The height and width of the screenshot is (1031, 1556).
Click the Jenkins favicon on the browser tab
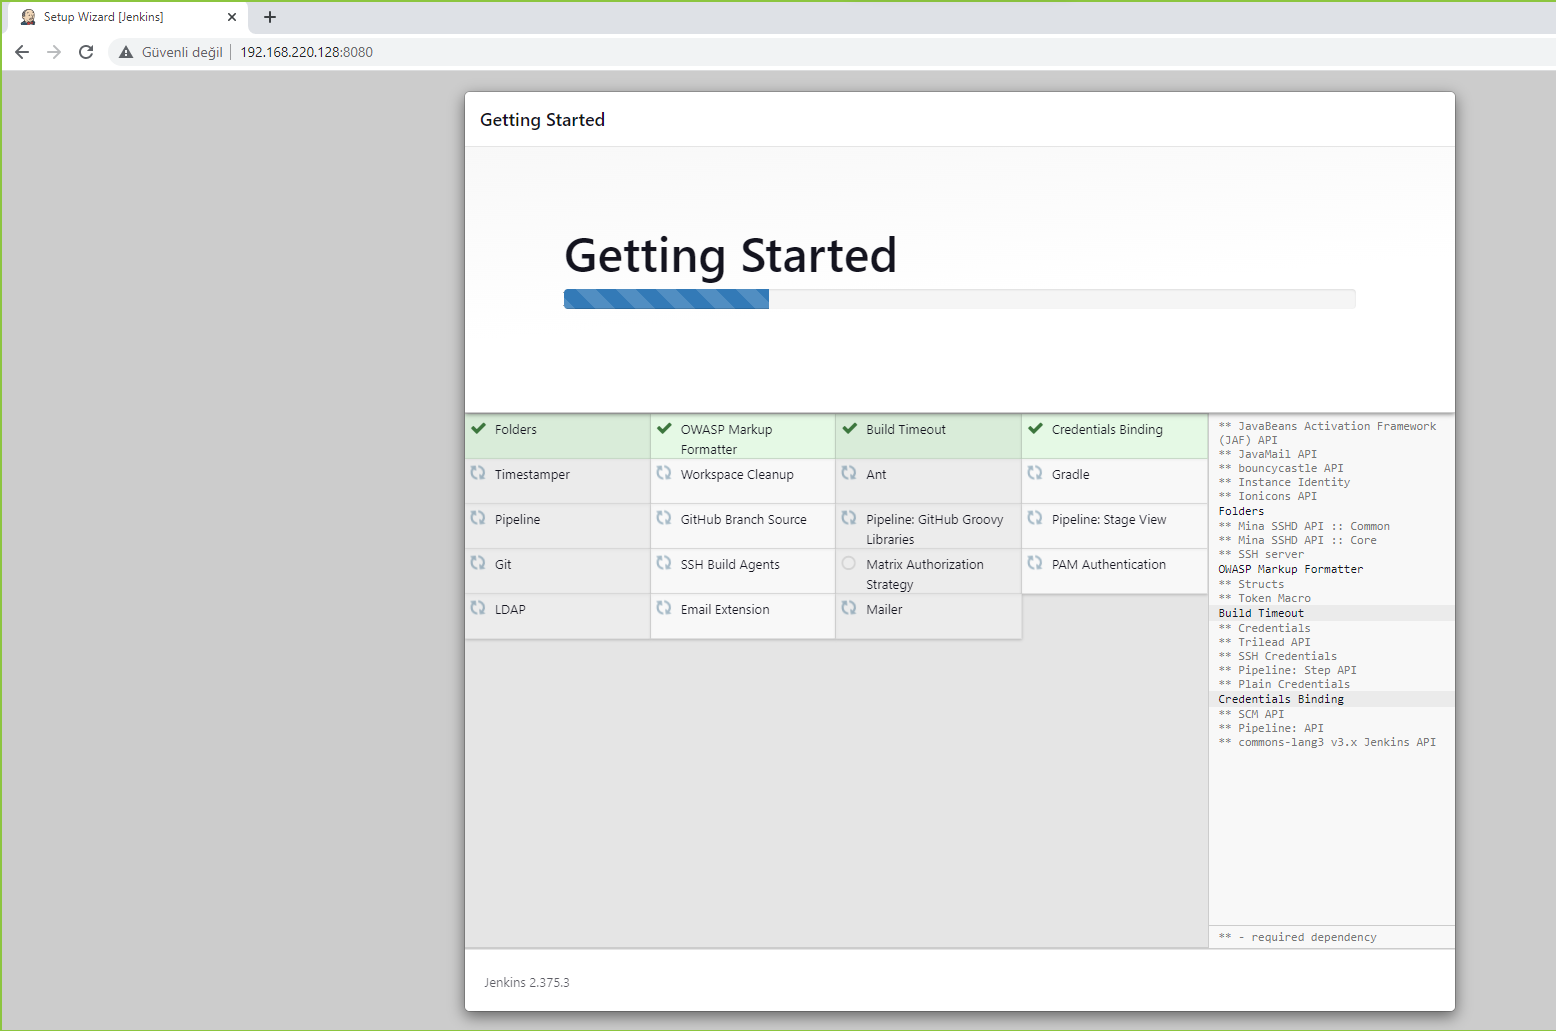pos(28,17)
